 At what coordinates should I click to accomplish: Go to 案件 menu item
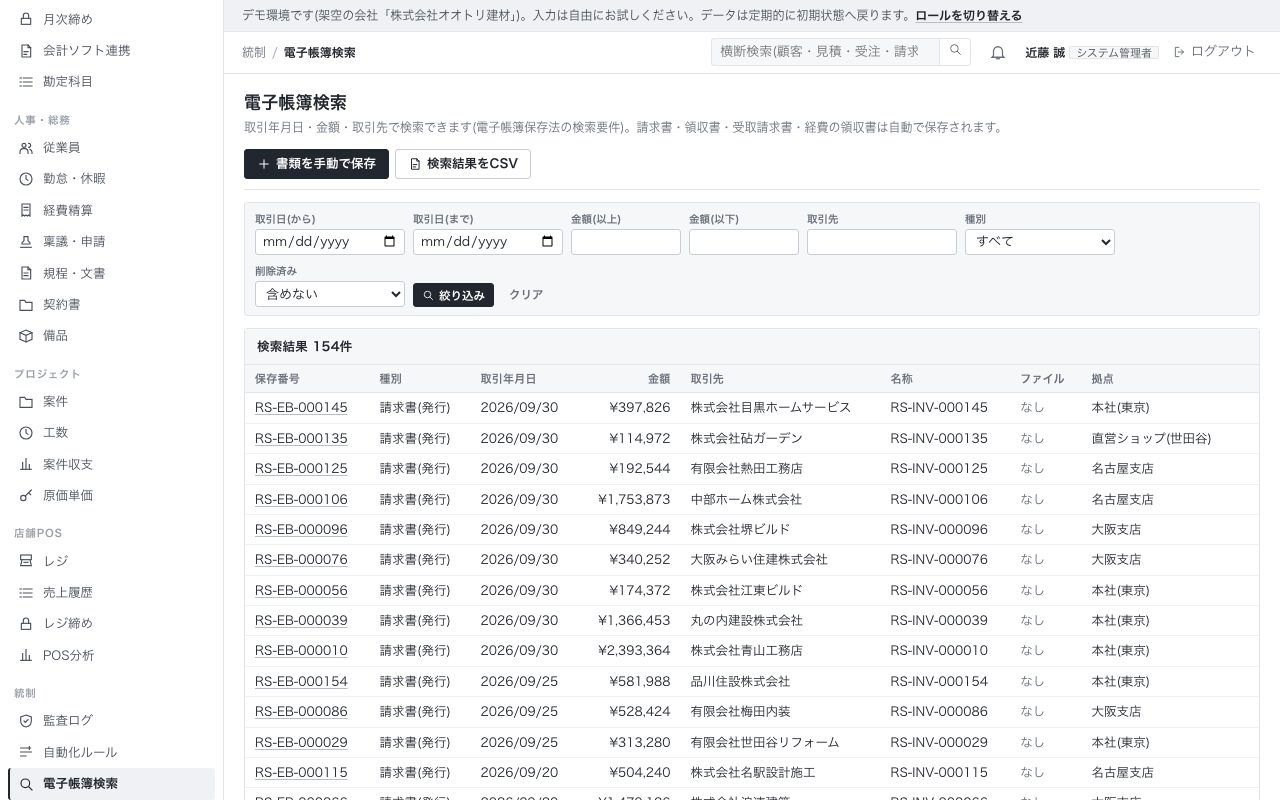pyautogui.click(x=111, y=401)
